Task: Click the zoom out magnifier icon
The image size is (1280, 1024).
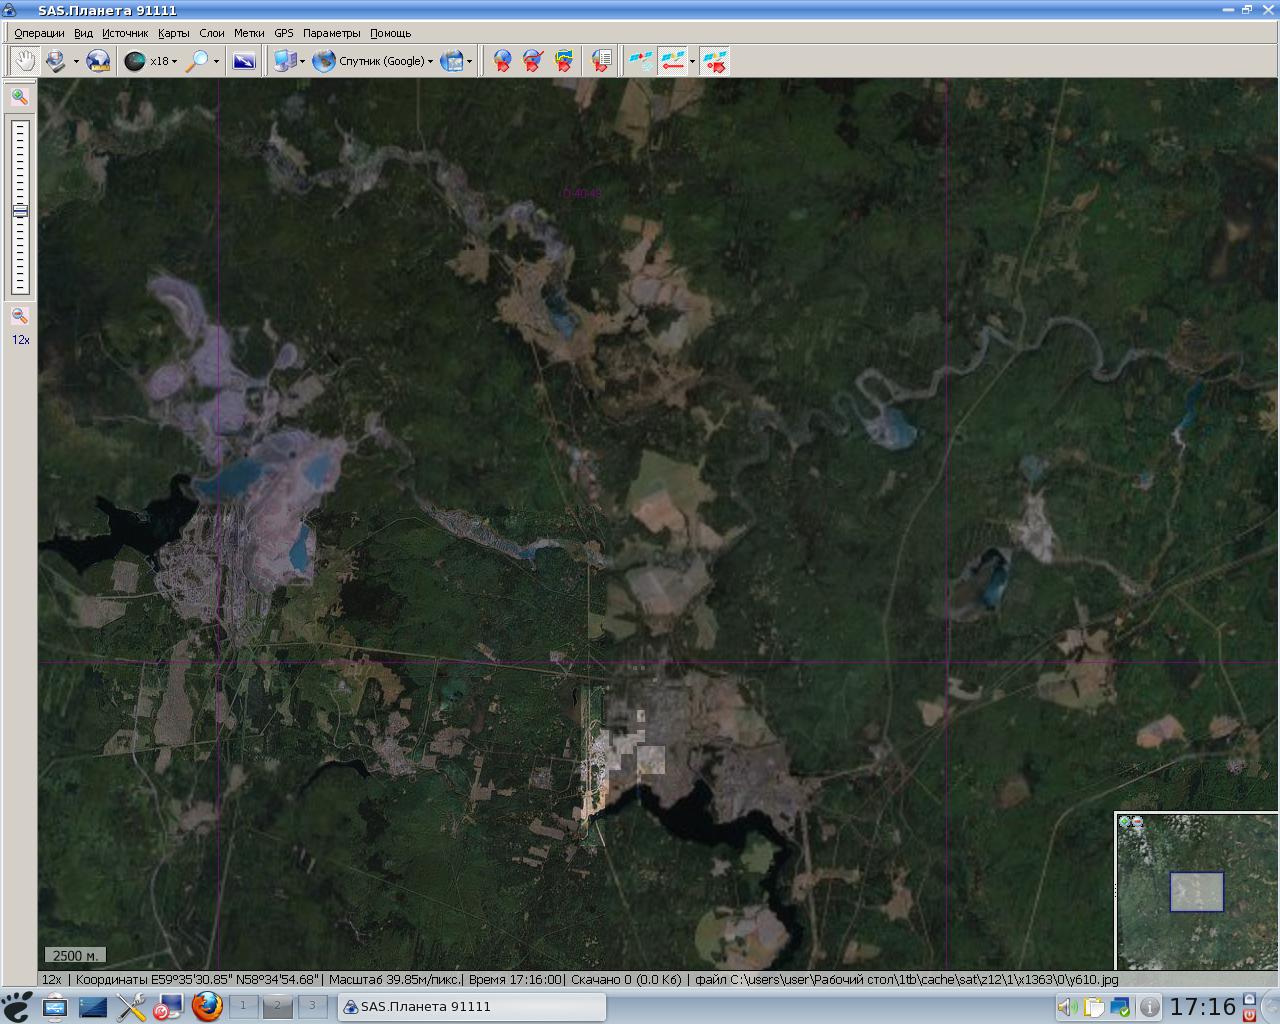Action: (x=19, y=316)
